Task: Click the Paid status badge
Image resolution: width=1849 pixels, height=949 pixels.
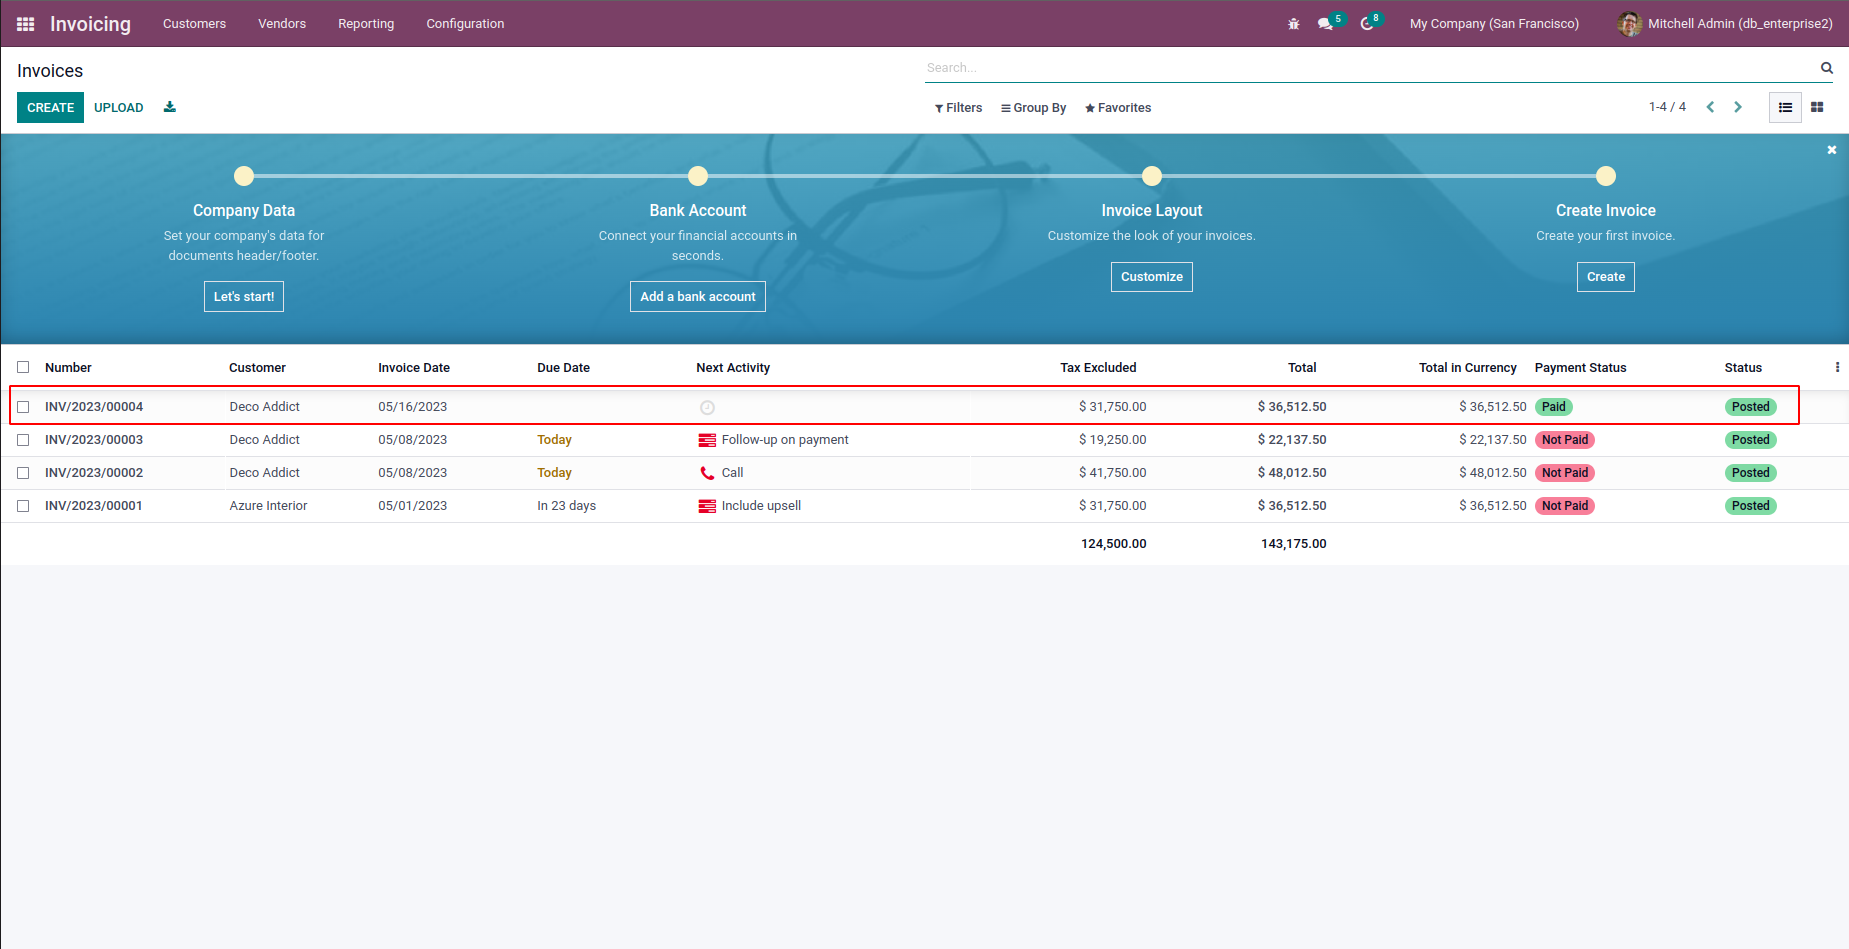Action: (x=1554, y=407)
